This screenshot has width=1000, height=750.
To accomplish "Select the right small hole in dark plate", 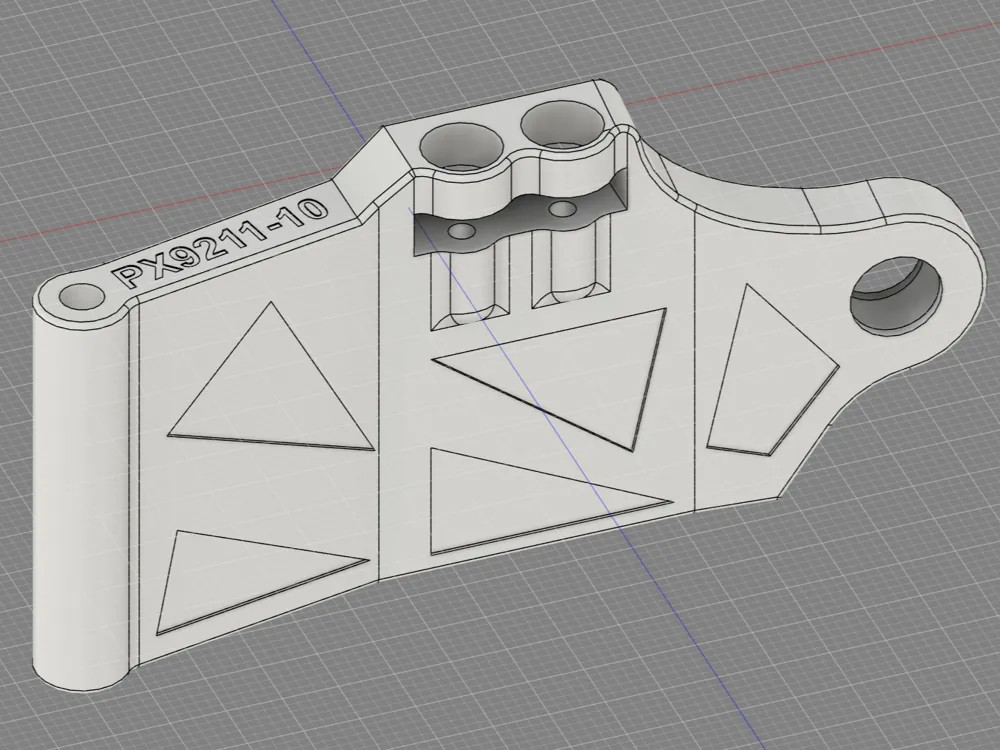I will coord(564,210).
